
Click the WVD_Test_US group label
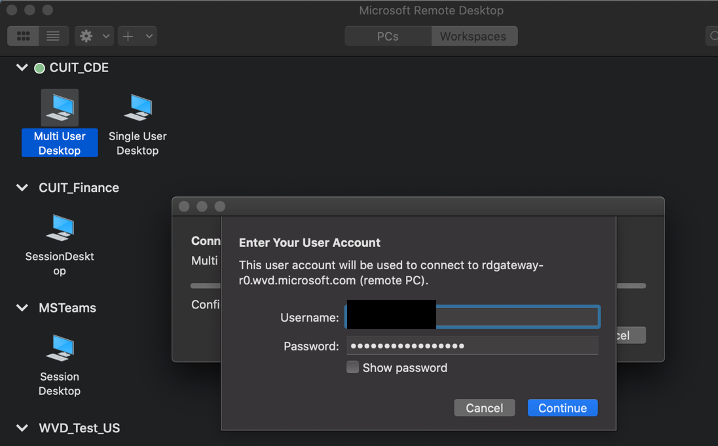[79, 428]
